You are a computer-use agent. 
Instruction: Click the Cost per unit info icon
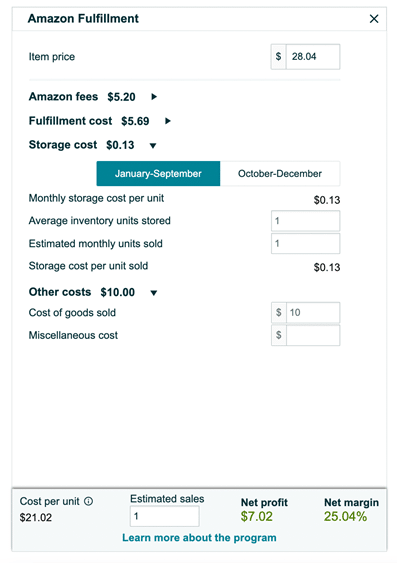click(x=88, y=501)
